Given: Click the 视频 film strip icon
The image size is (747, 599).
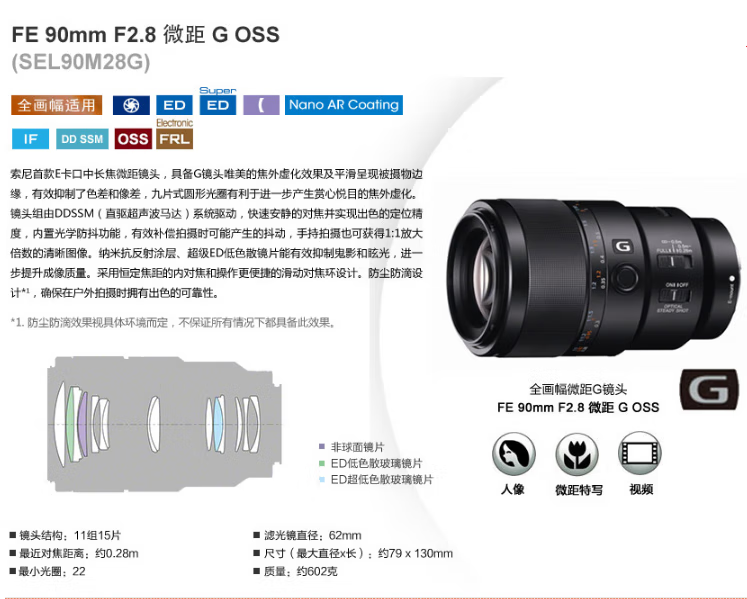Looking at the screenshot, I should tap(640, 453).
